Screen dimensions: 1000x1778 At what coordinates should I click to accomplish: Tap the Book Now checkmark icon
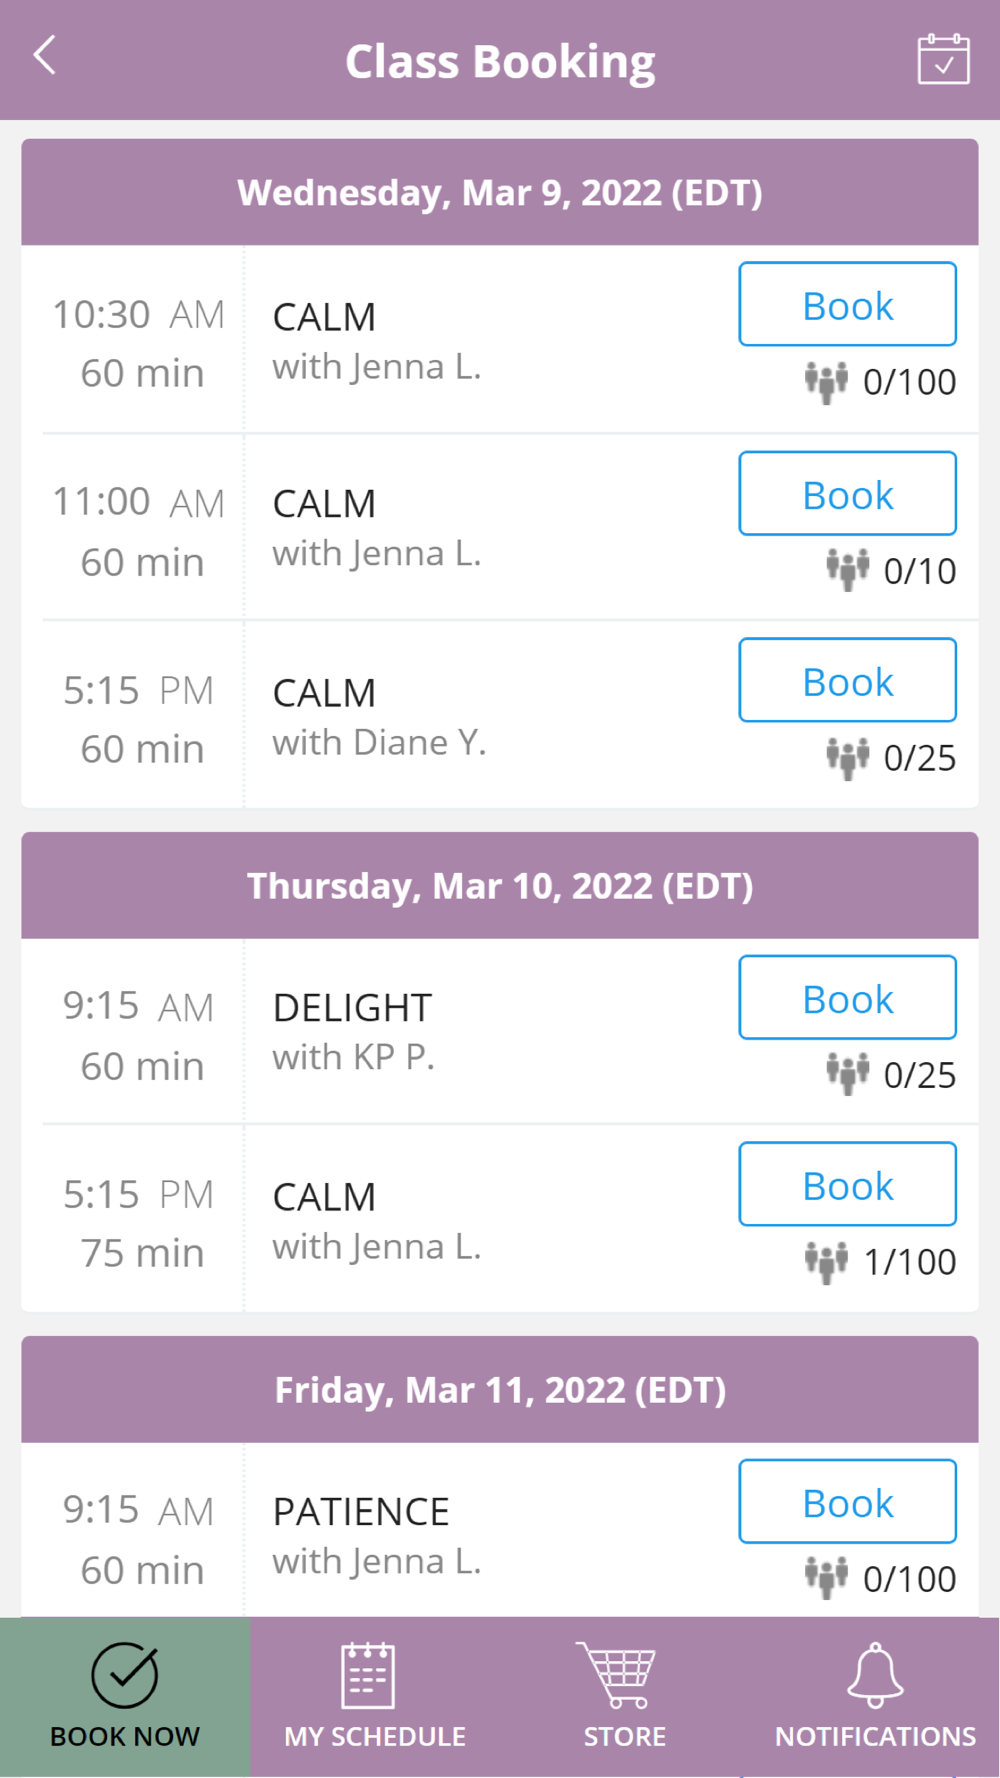125,1675
